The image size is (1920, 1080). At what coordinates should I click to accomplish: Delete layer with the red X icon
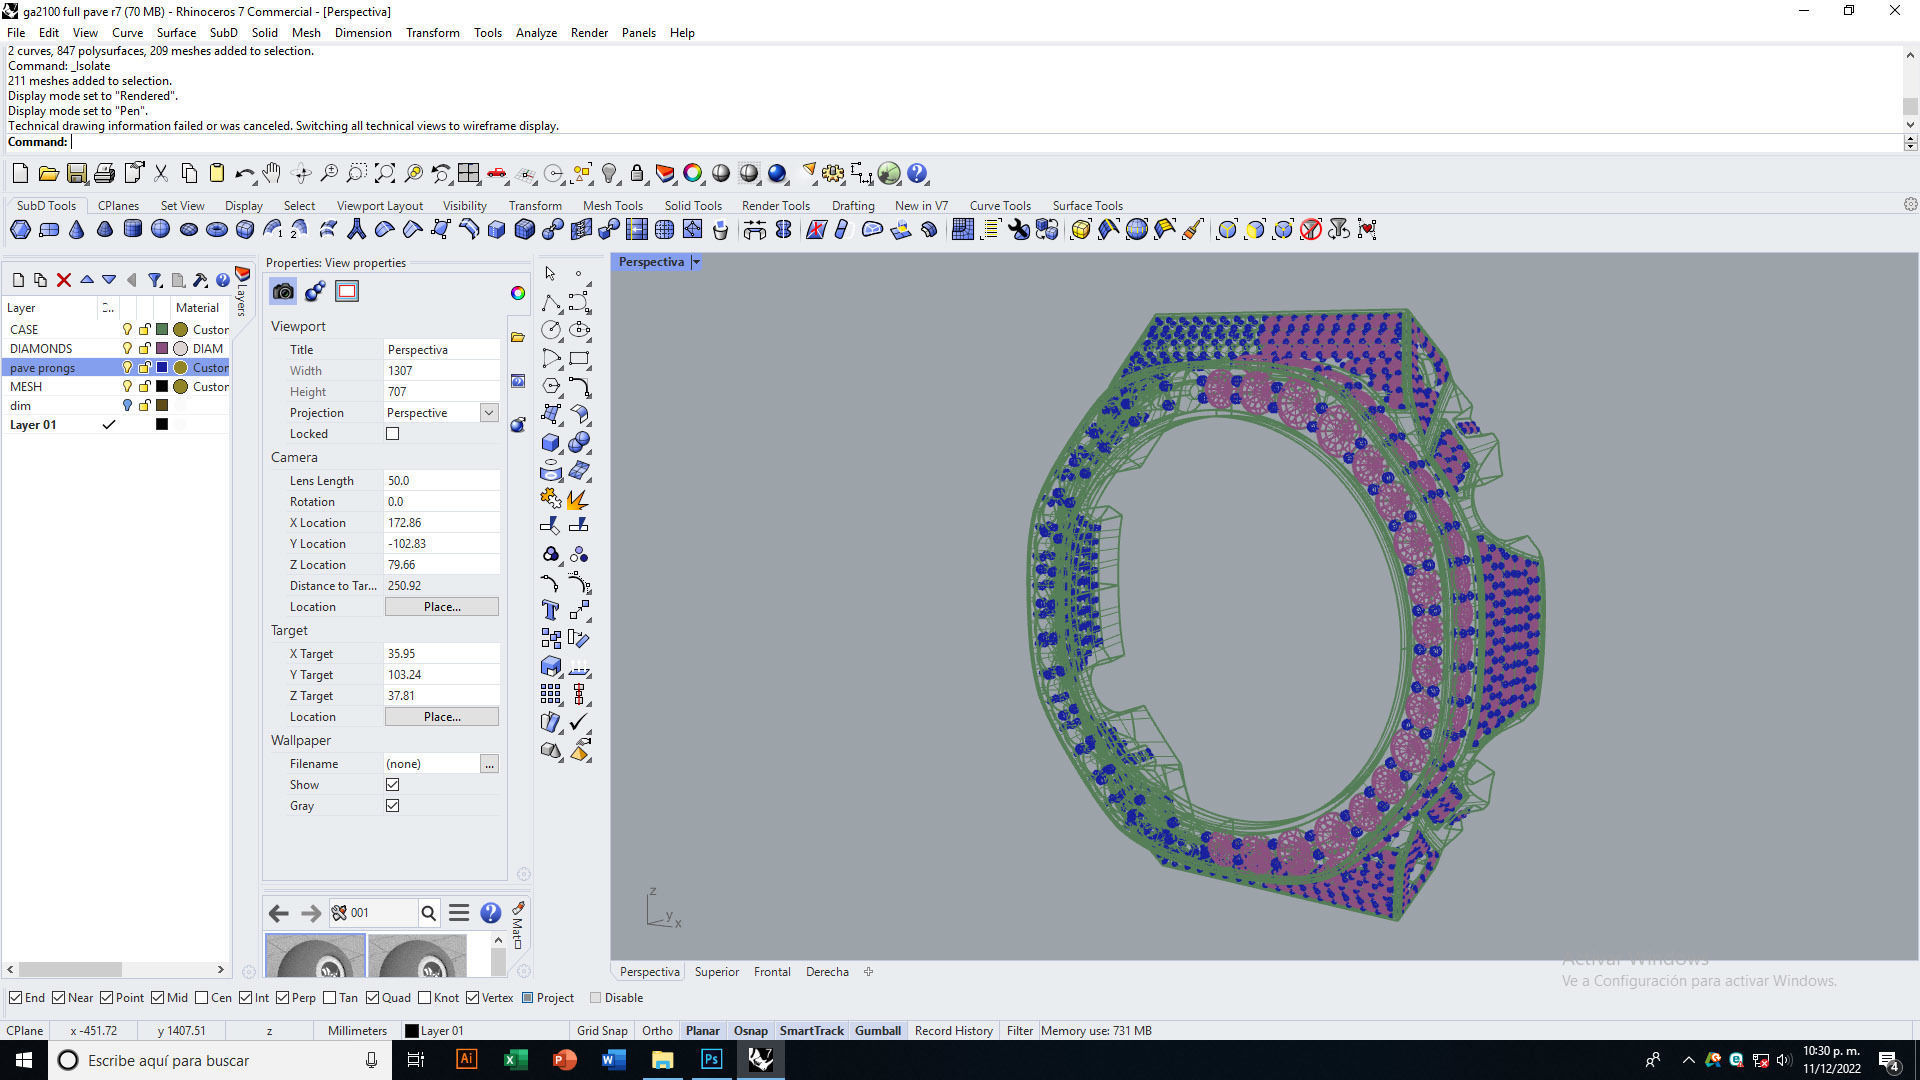[64, 281]
